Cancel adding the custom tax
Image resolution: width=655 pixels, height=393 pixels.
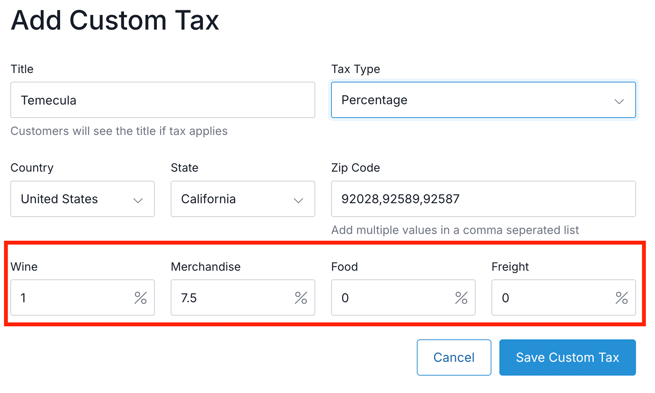(454, 358)
